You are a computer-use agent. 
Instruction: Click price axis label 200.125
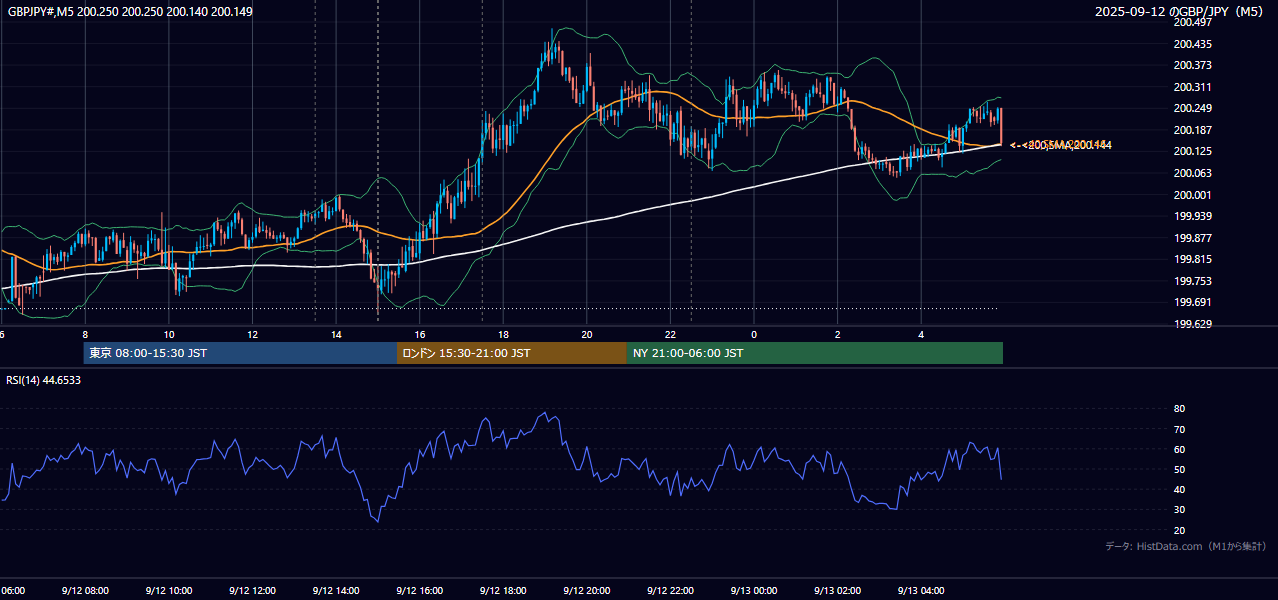coord(1192,151)
